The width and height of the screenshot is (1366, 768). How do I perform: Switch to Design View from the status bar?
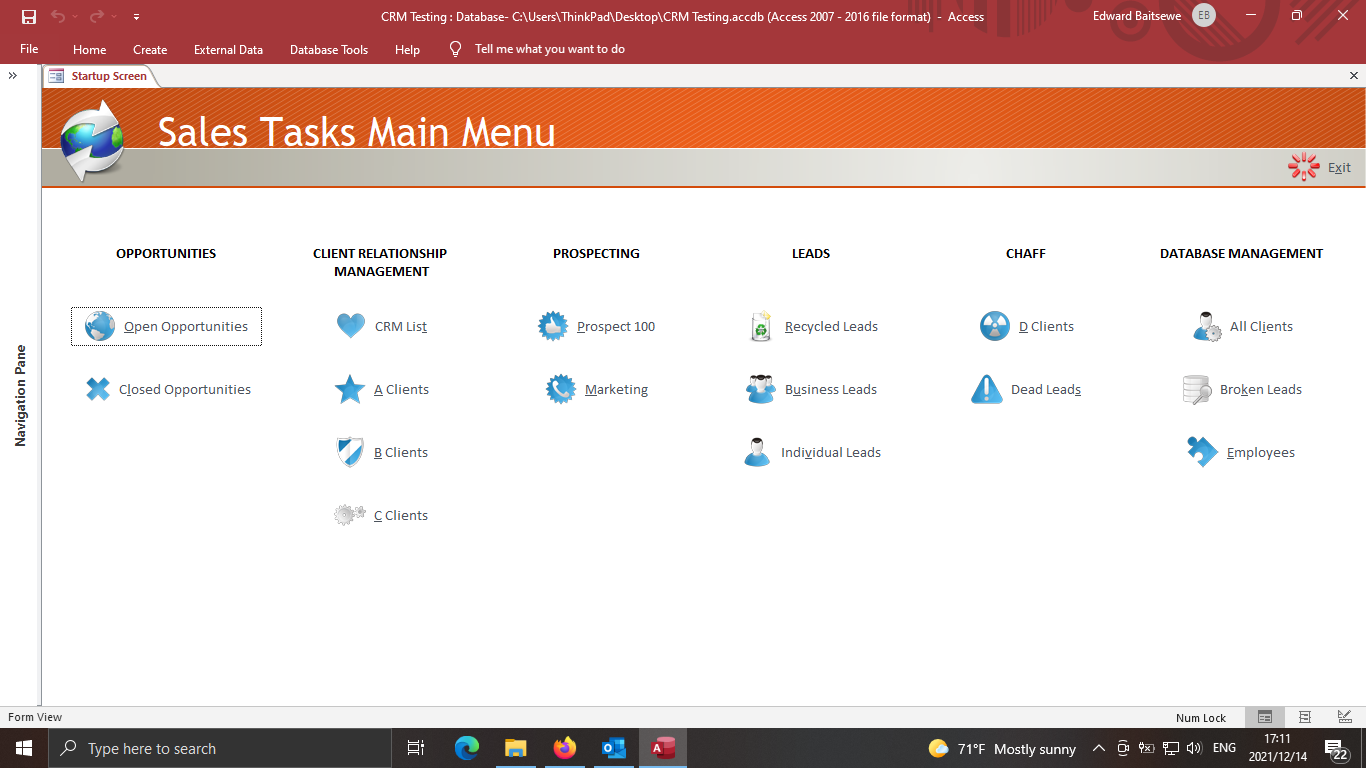point(1343,717)
